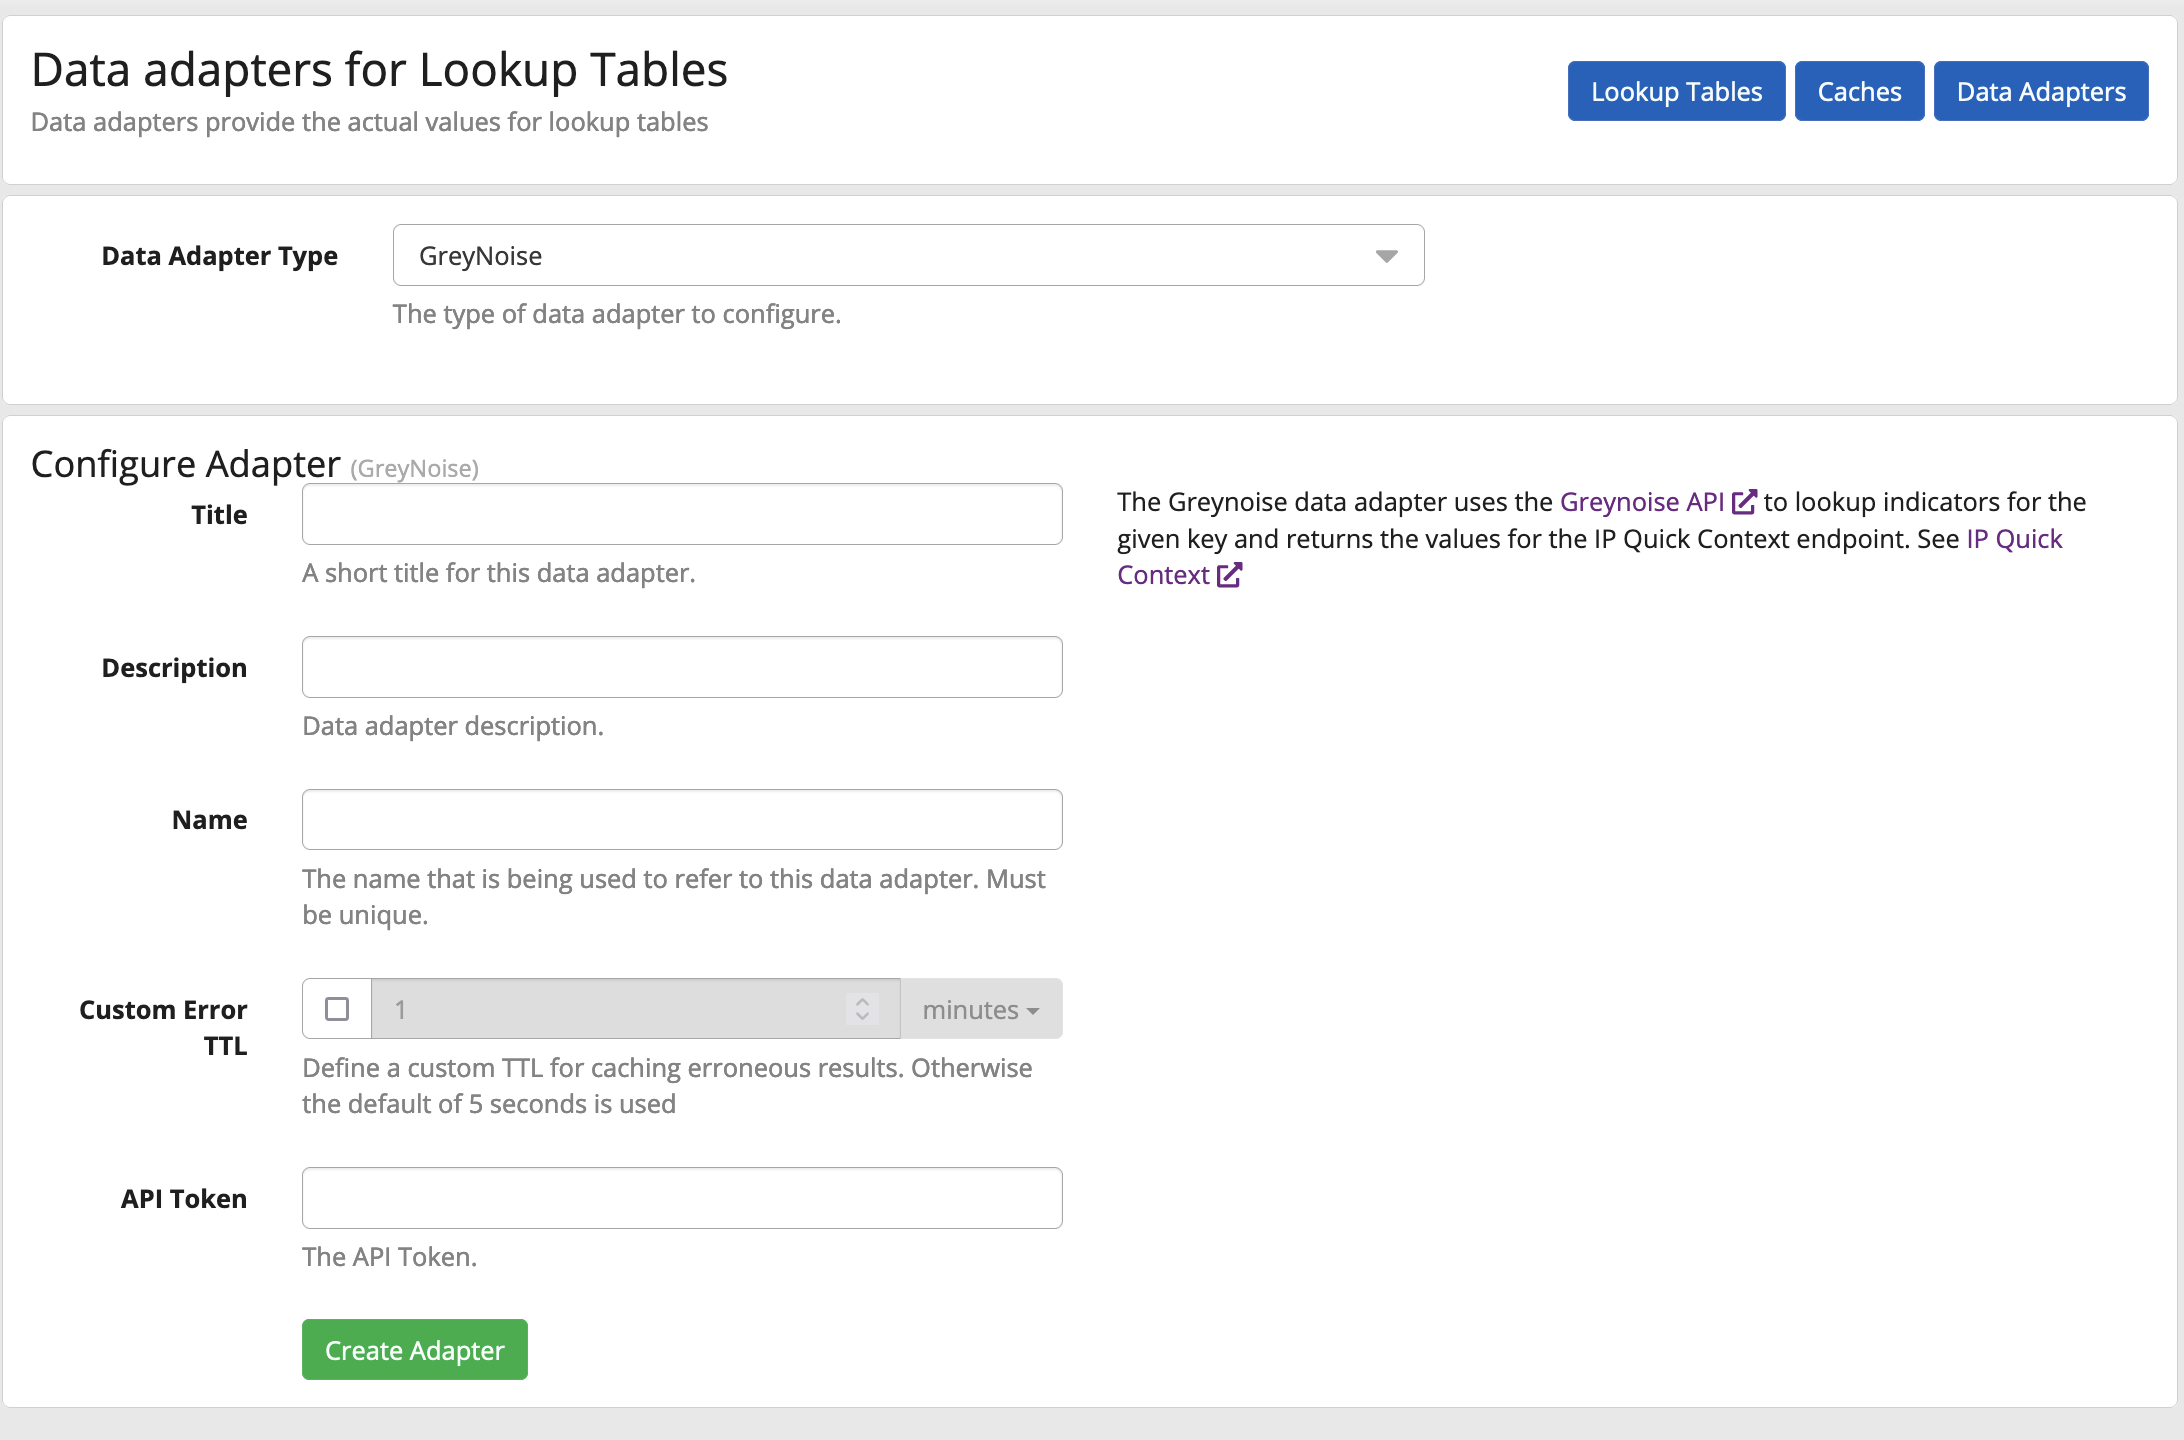Open the minutes unit dropdown
The width and height of the screenshot is (2184, 1440).
click(x=980, y=1010)
